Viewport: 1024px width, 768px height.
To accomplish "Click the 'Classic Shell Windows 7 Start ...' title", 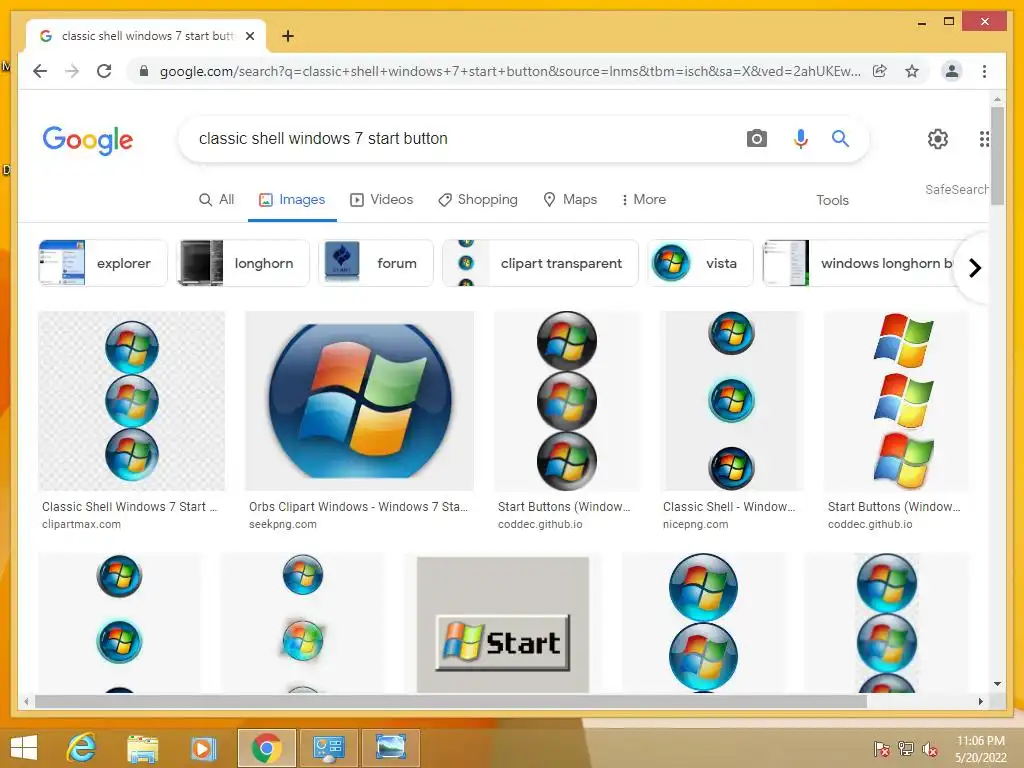I will pyautogui.click(x=129, y=507).
